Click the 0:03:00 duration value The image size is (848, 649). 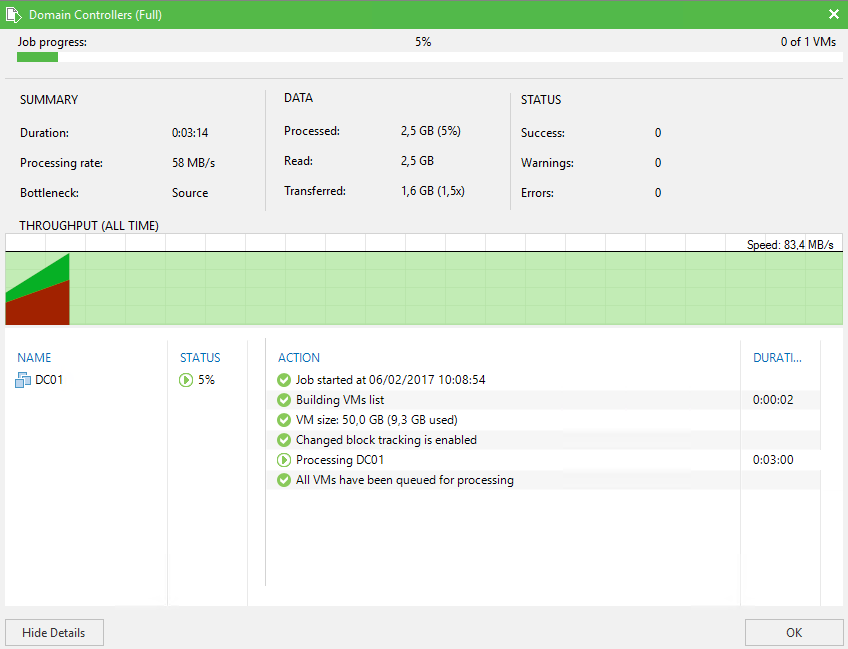click(x=773, y=460)
